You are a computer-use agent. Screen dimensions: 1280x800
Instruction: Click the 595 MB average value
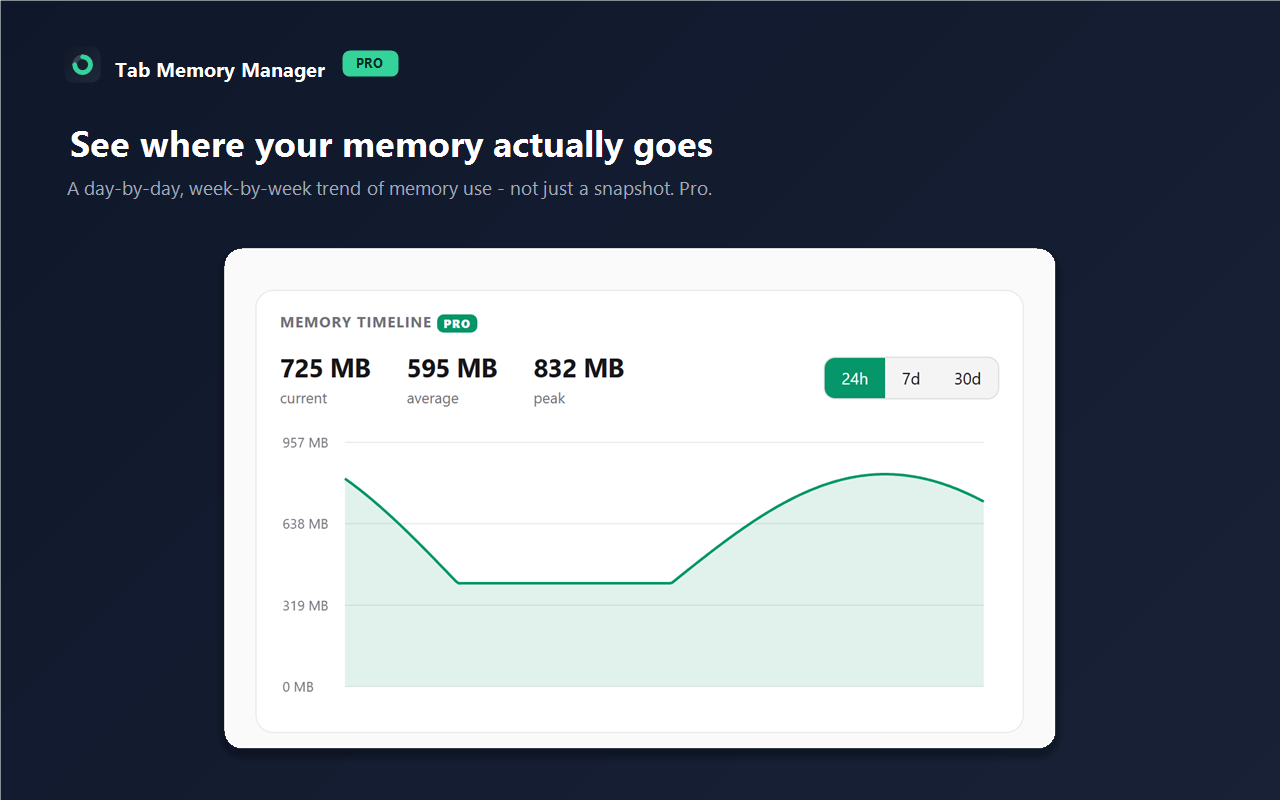point(452,369)
